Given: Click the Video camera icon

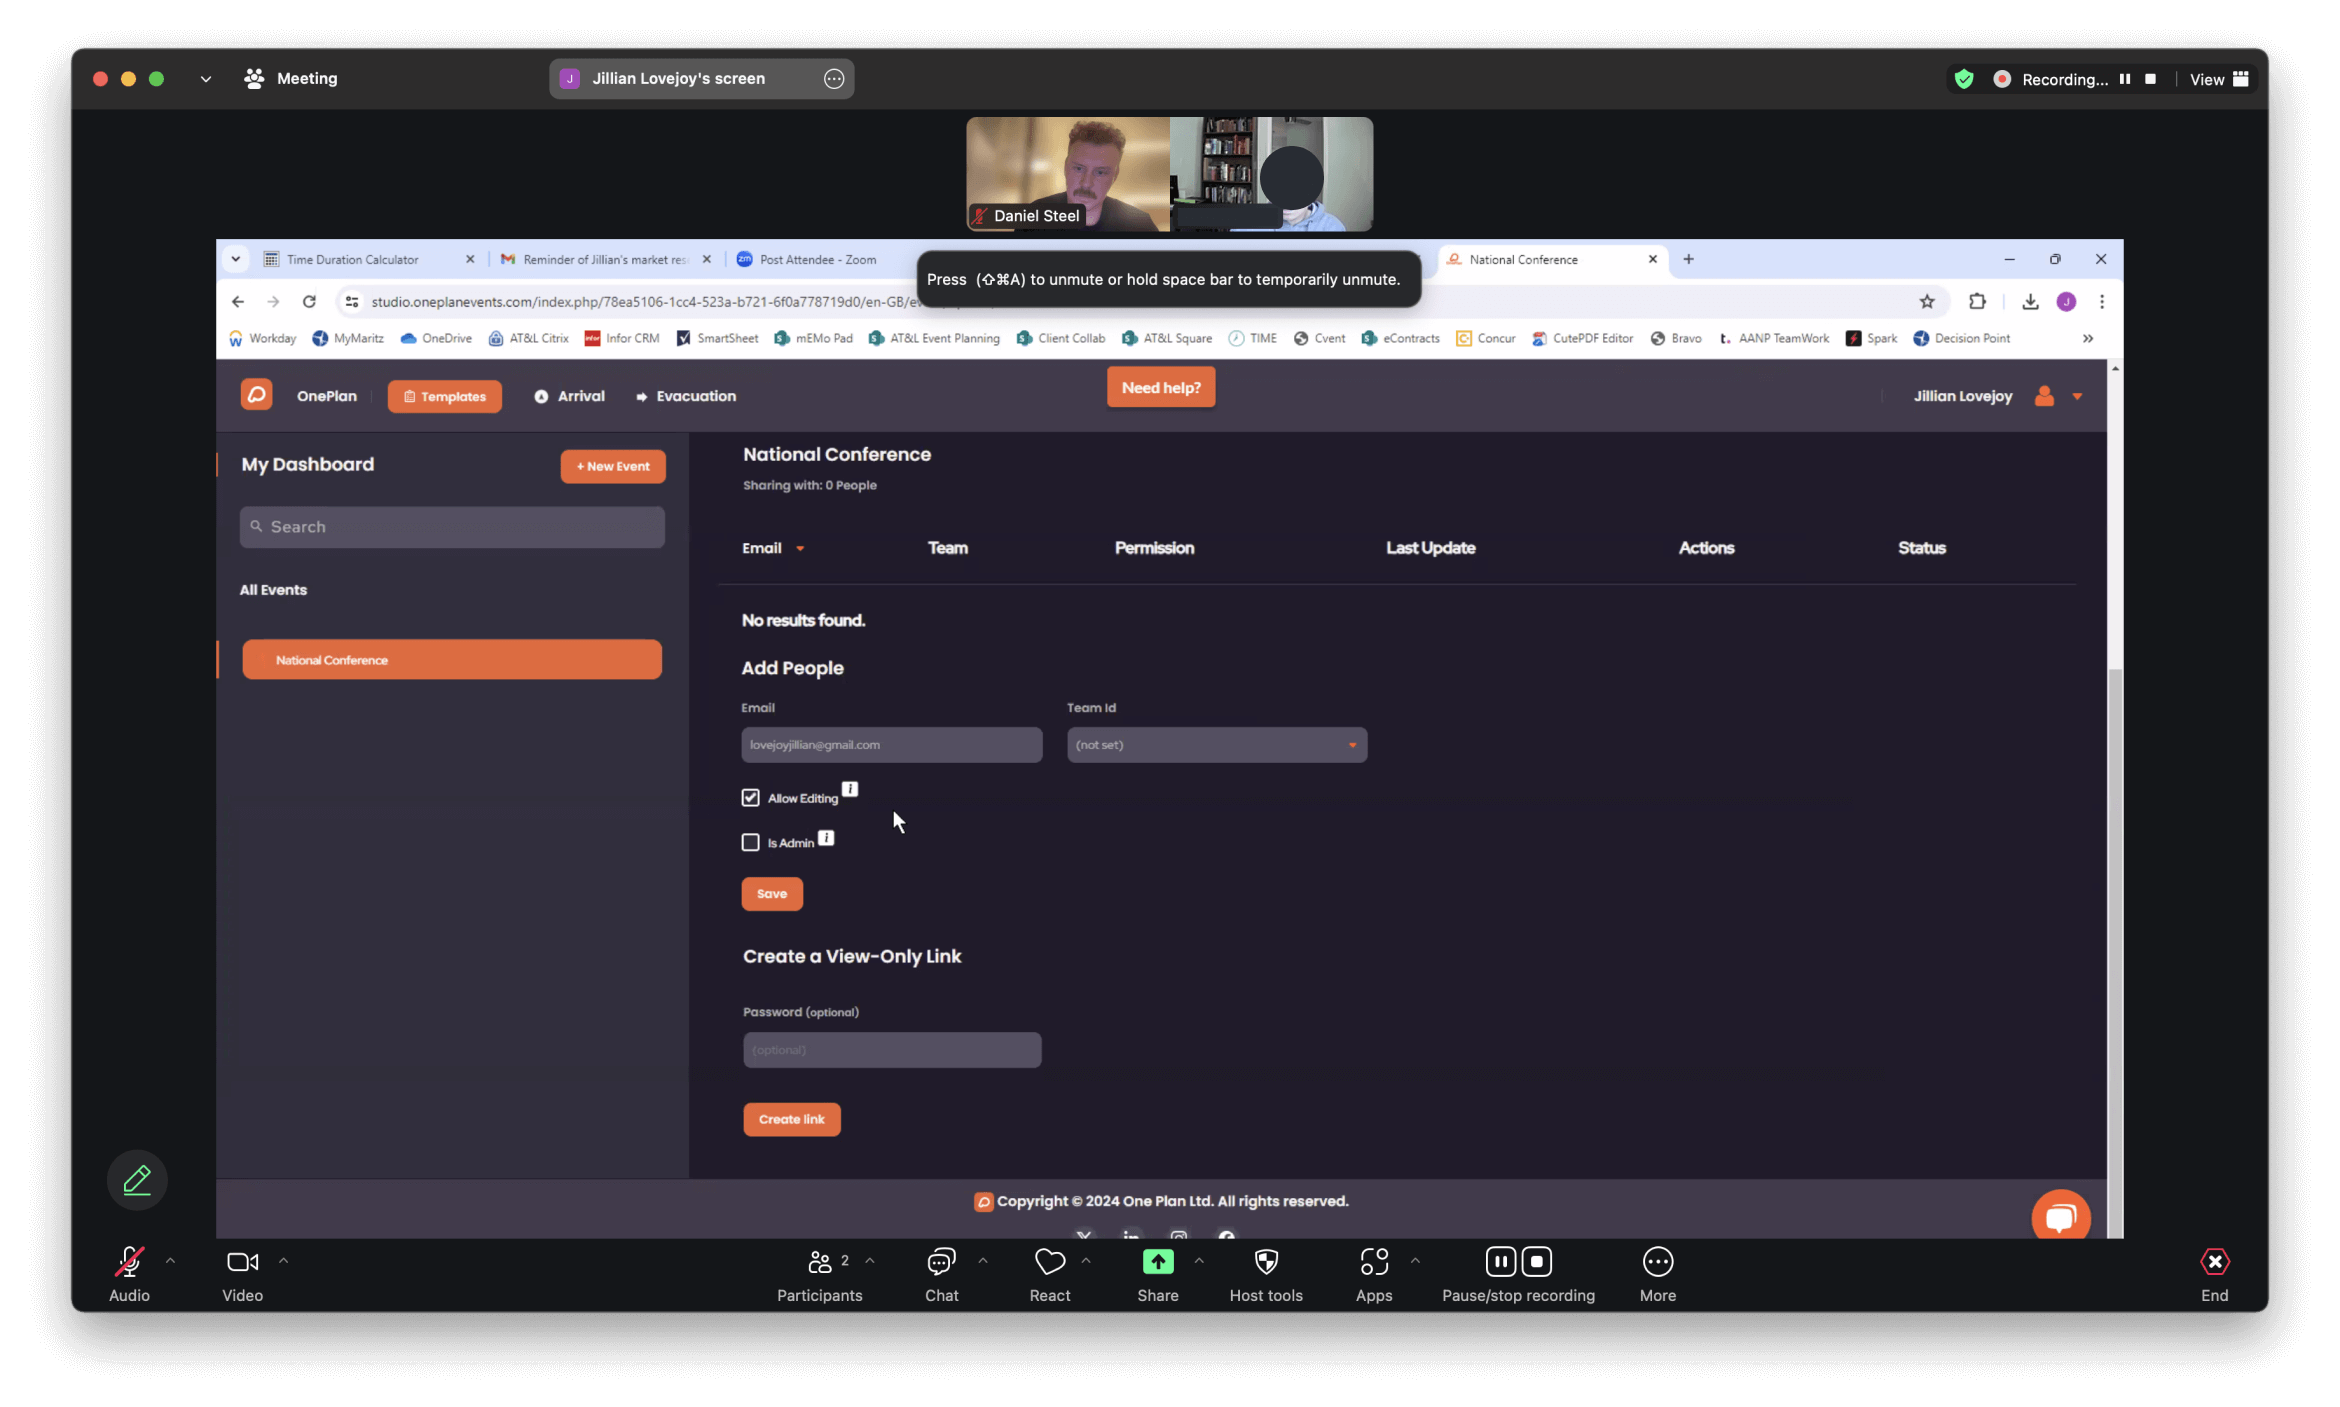Looking at the screenshot, I should (242, 1262).
